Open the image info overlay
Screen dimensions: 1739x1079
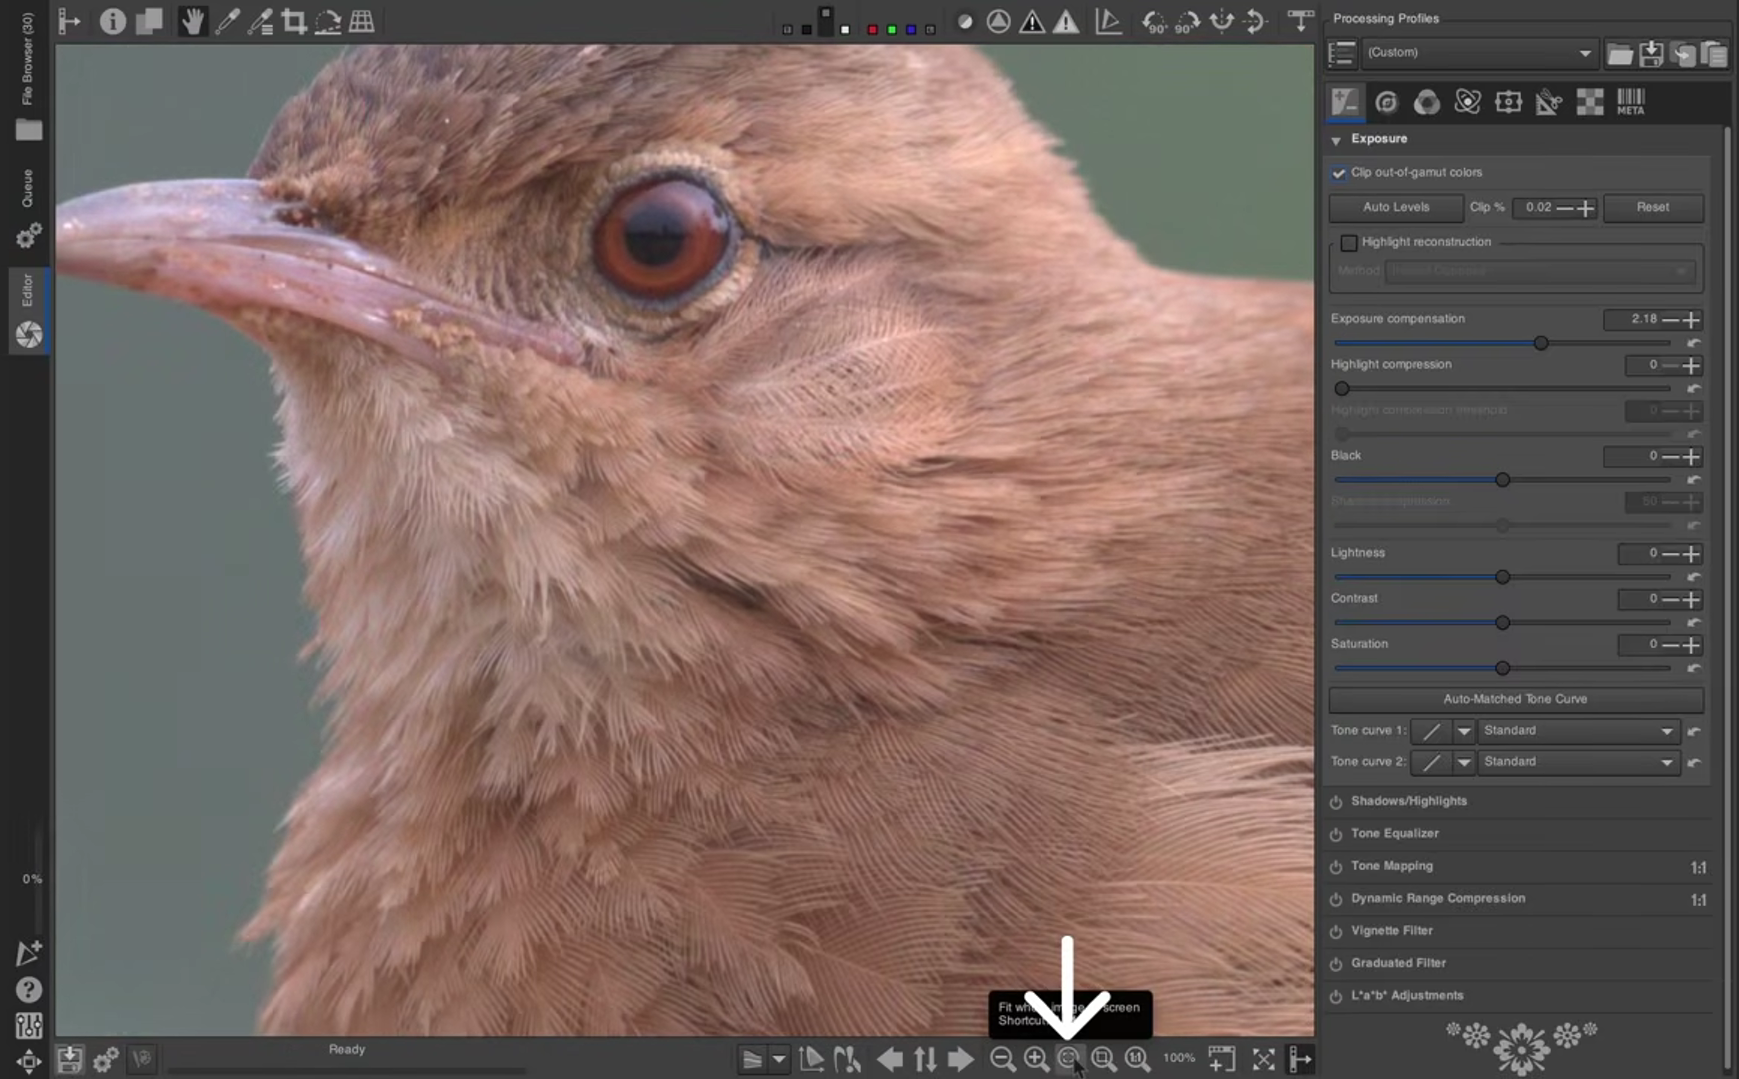[112, 21]
